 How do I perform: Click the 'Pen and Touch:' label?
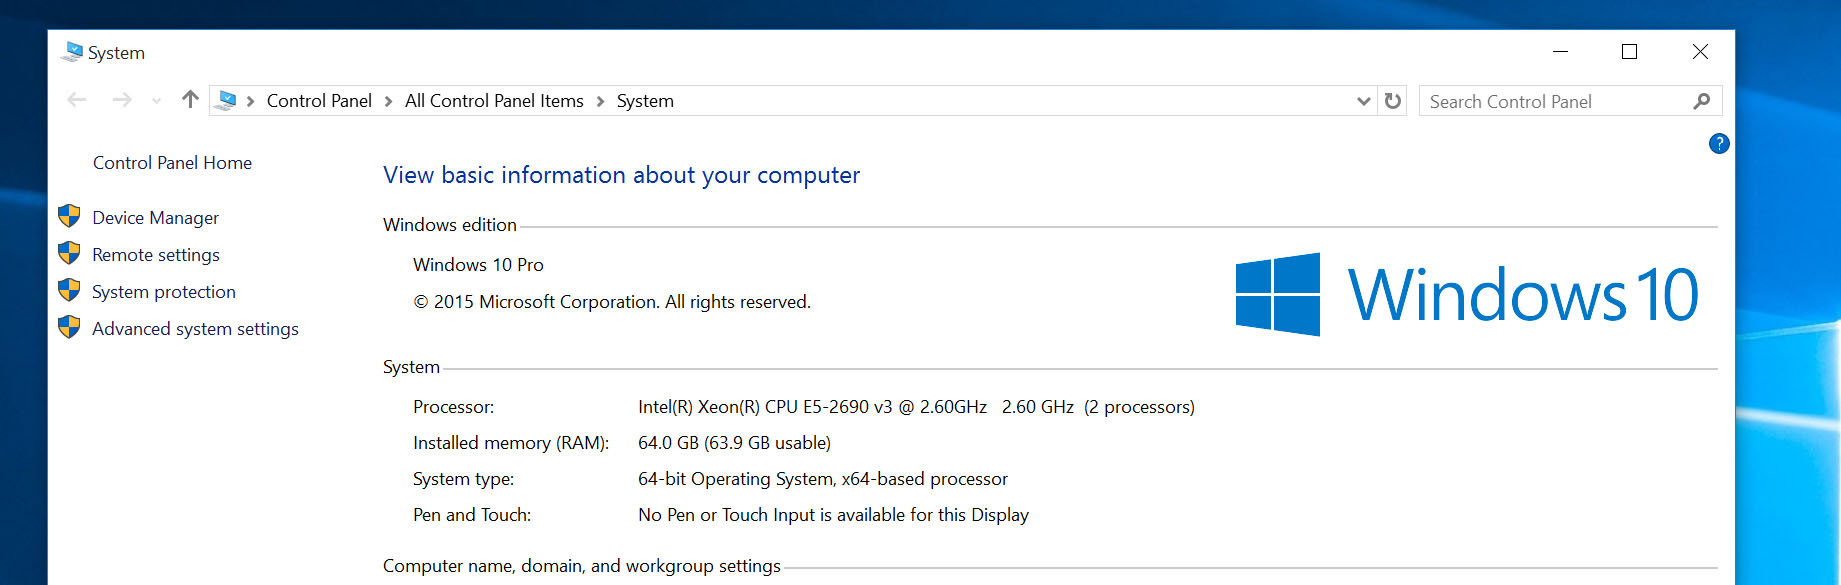472,515
